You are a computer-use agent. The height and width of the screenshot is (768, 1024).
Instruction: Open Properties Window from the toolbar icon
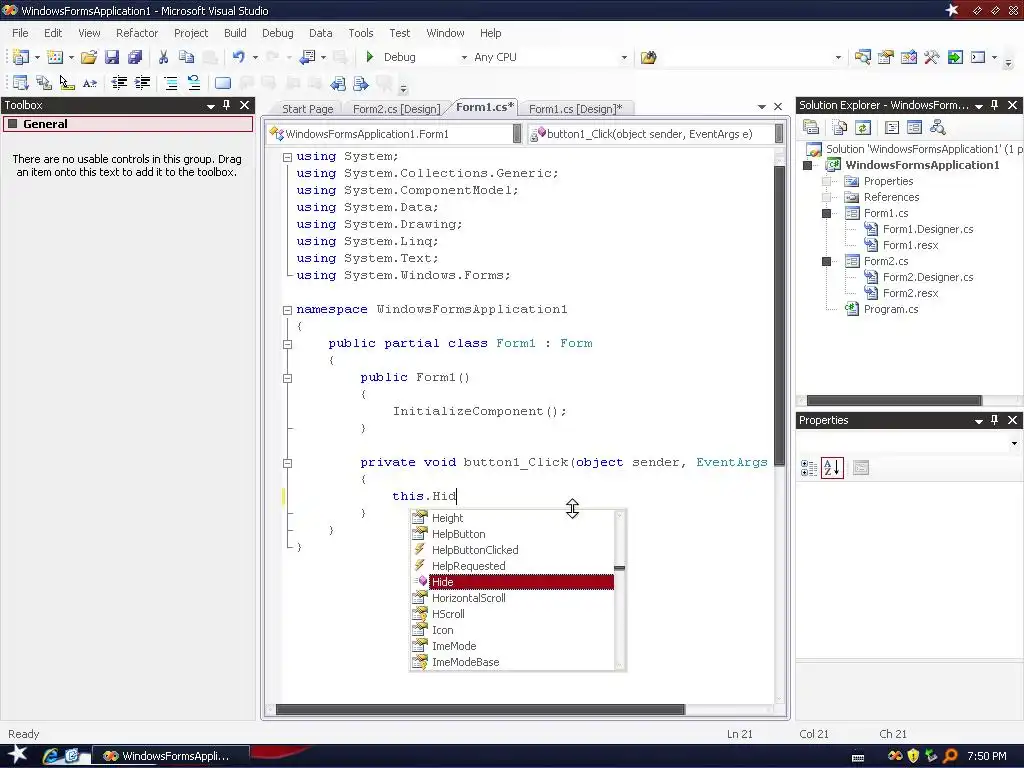(x=886, y=57)
